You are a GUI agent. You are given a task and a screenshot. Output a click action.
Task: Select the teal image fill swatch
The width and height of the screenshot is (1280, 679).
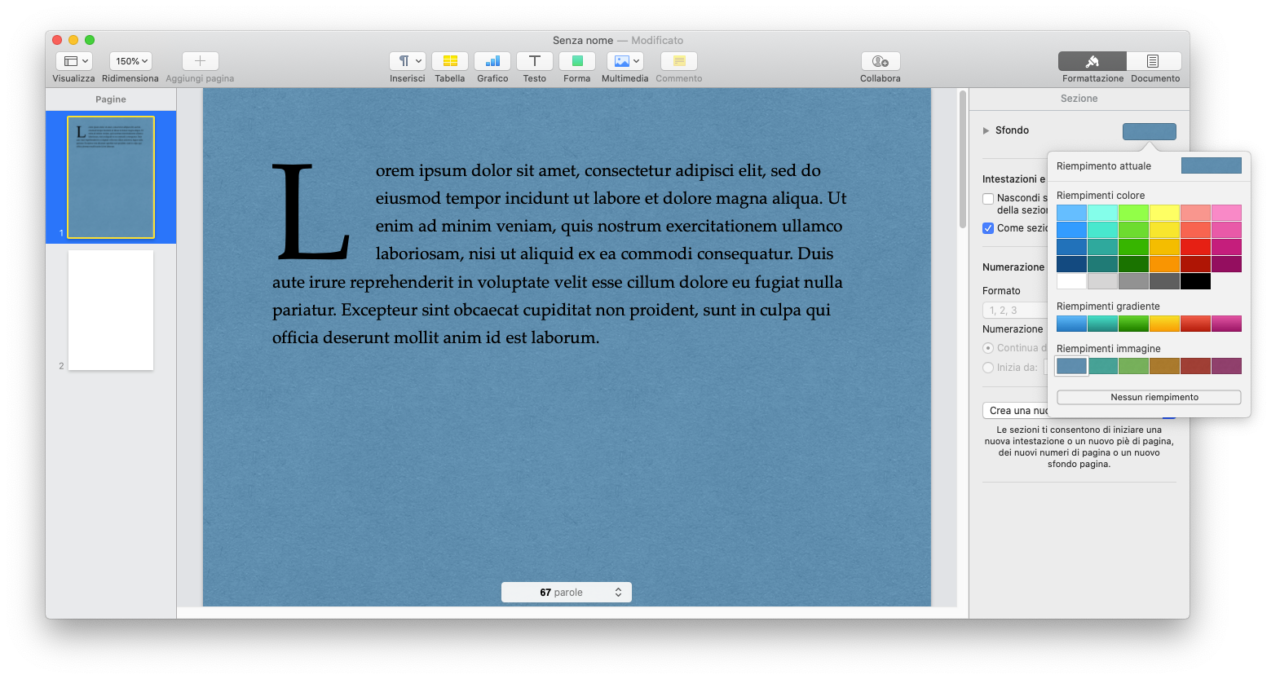[x=1103, y=366]
